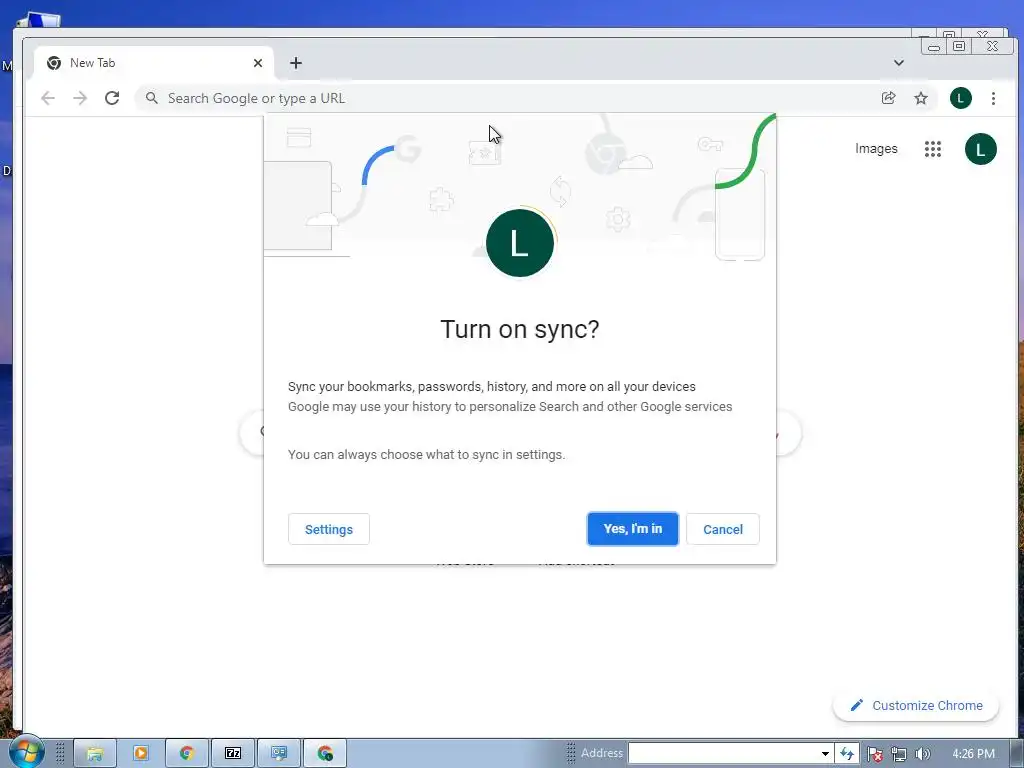The height and width of the screenshot is (768, 1024).
Task: Open the clock showing 4:26 PM
Action: click(973, 754)
